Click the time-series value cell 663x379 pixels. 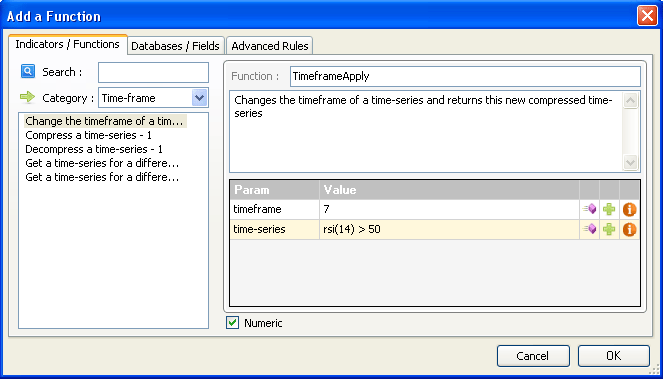coord(449,229)
